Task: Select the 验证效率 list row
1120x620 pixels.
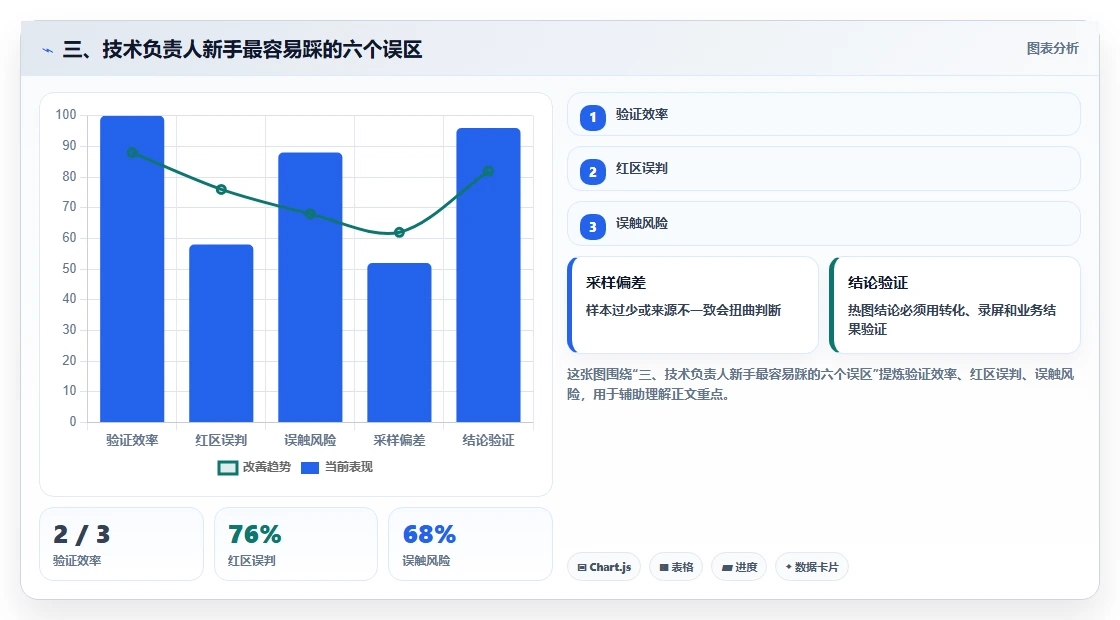Action: click(824, 114)
